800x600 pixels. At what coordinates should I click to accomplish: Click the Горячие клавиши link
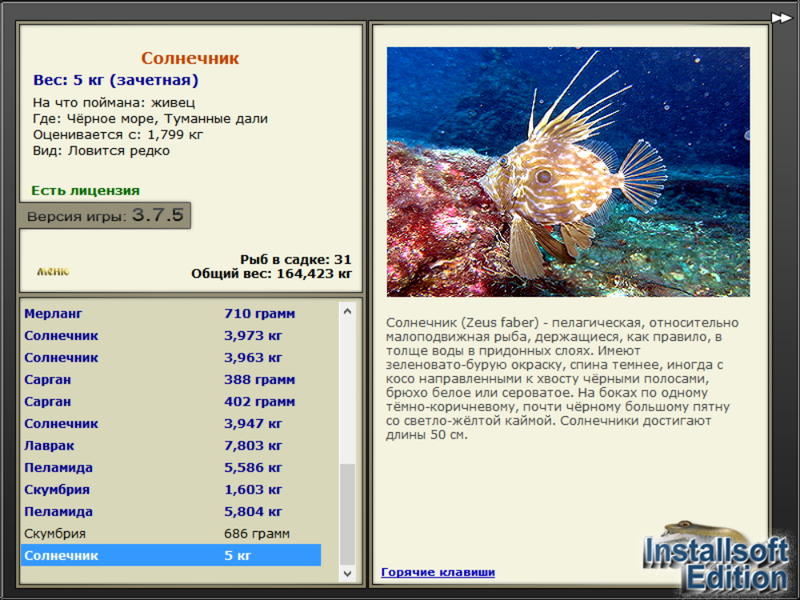[x=438, y=572]
